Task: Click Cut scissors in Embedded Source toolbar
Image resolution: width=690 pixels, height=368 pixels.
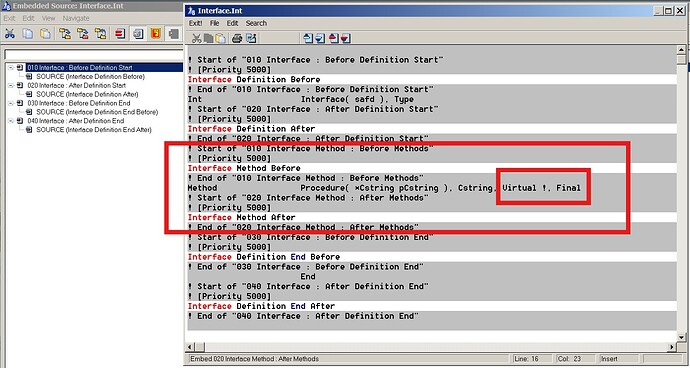Action: pos(10,33)
